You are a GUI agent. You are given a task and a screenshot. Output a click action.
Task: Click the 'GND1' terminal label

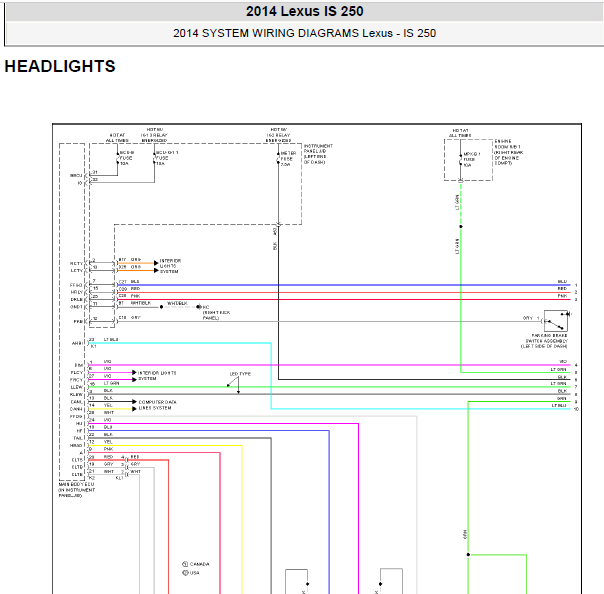point(76,307)
